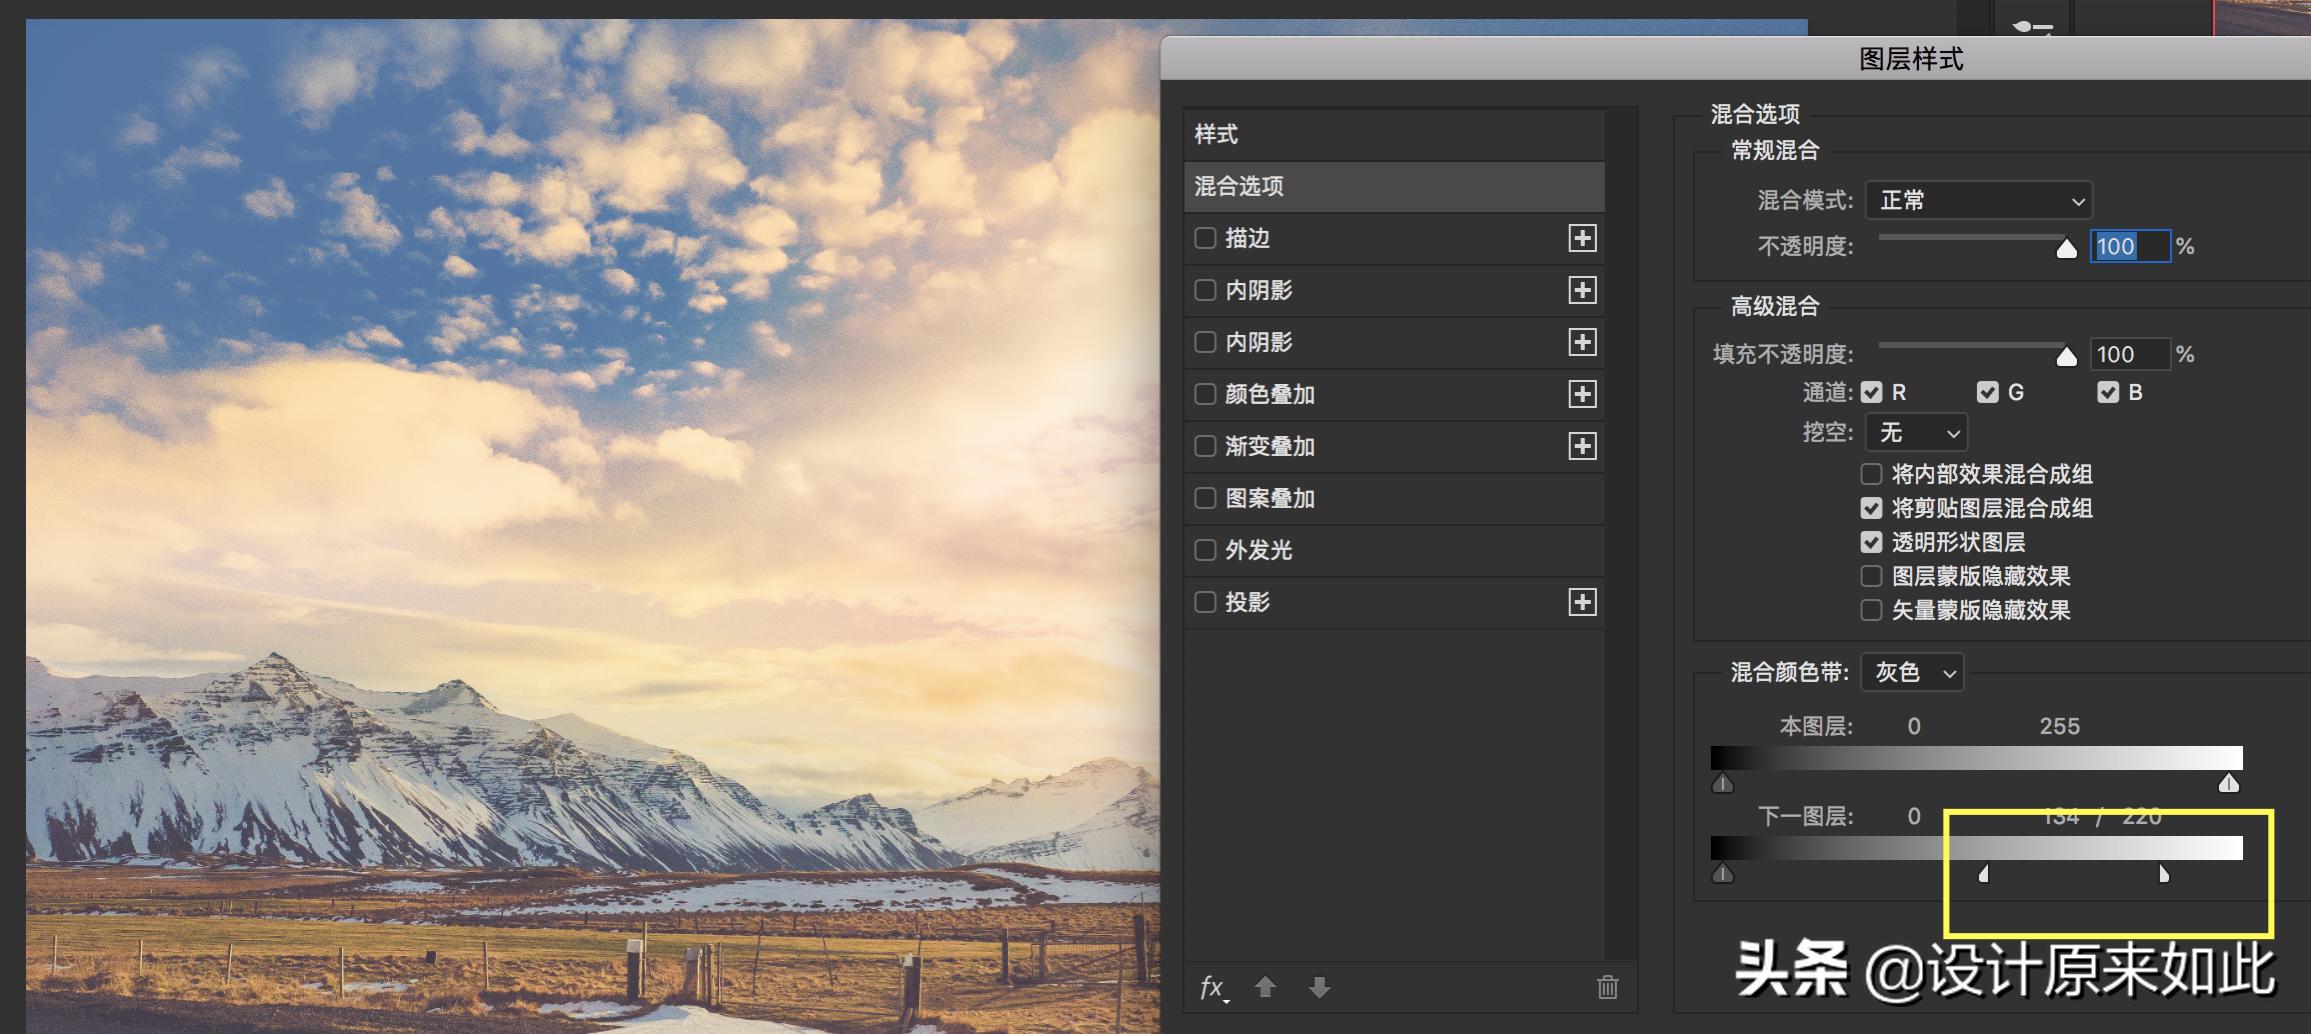Screen dimensions: 2311x1034
Task: Enable 矢量蒙版隐藏效果 checkbox
Action: pos(1871,610)
